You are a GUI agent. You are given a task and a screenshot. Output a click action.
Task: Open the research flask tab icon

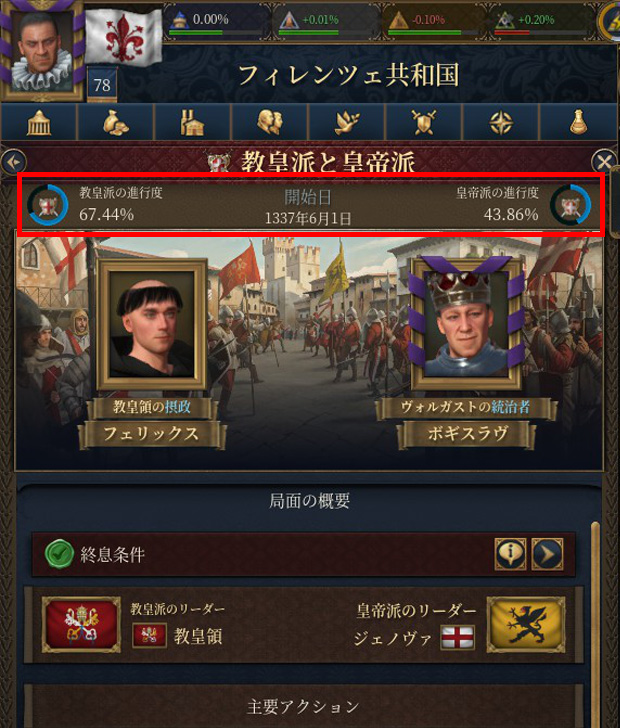[x=578, y=122]
